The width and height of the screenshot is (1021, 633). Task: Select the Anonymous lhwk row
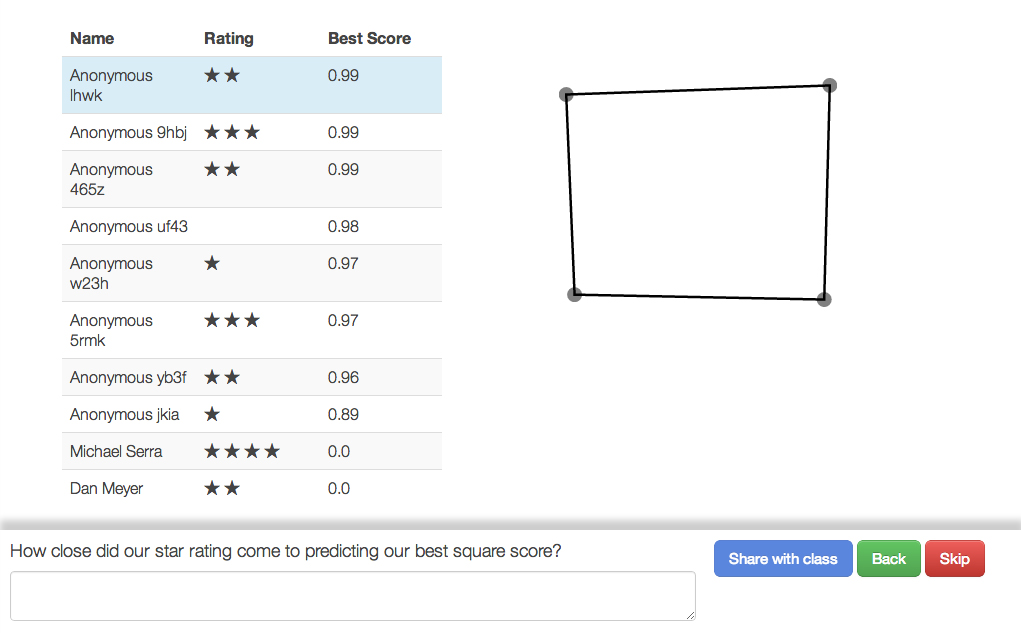coord(251,85)
